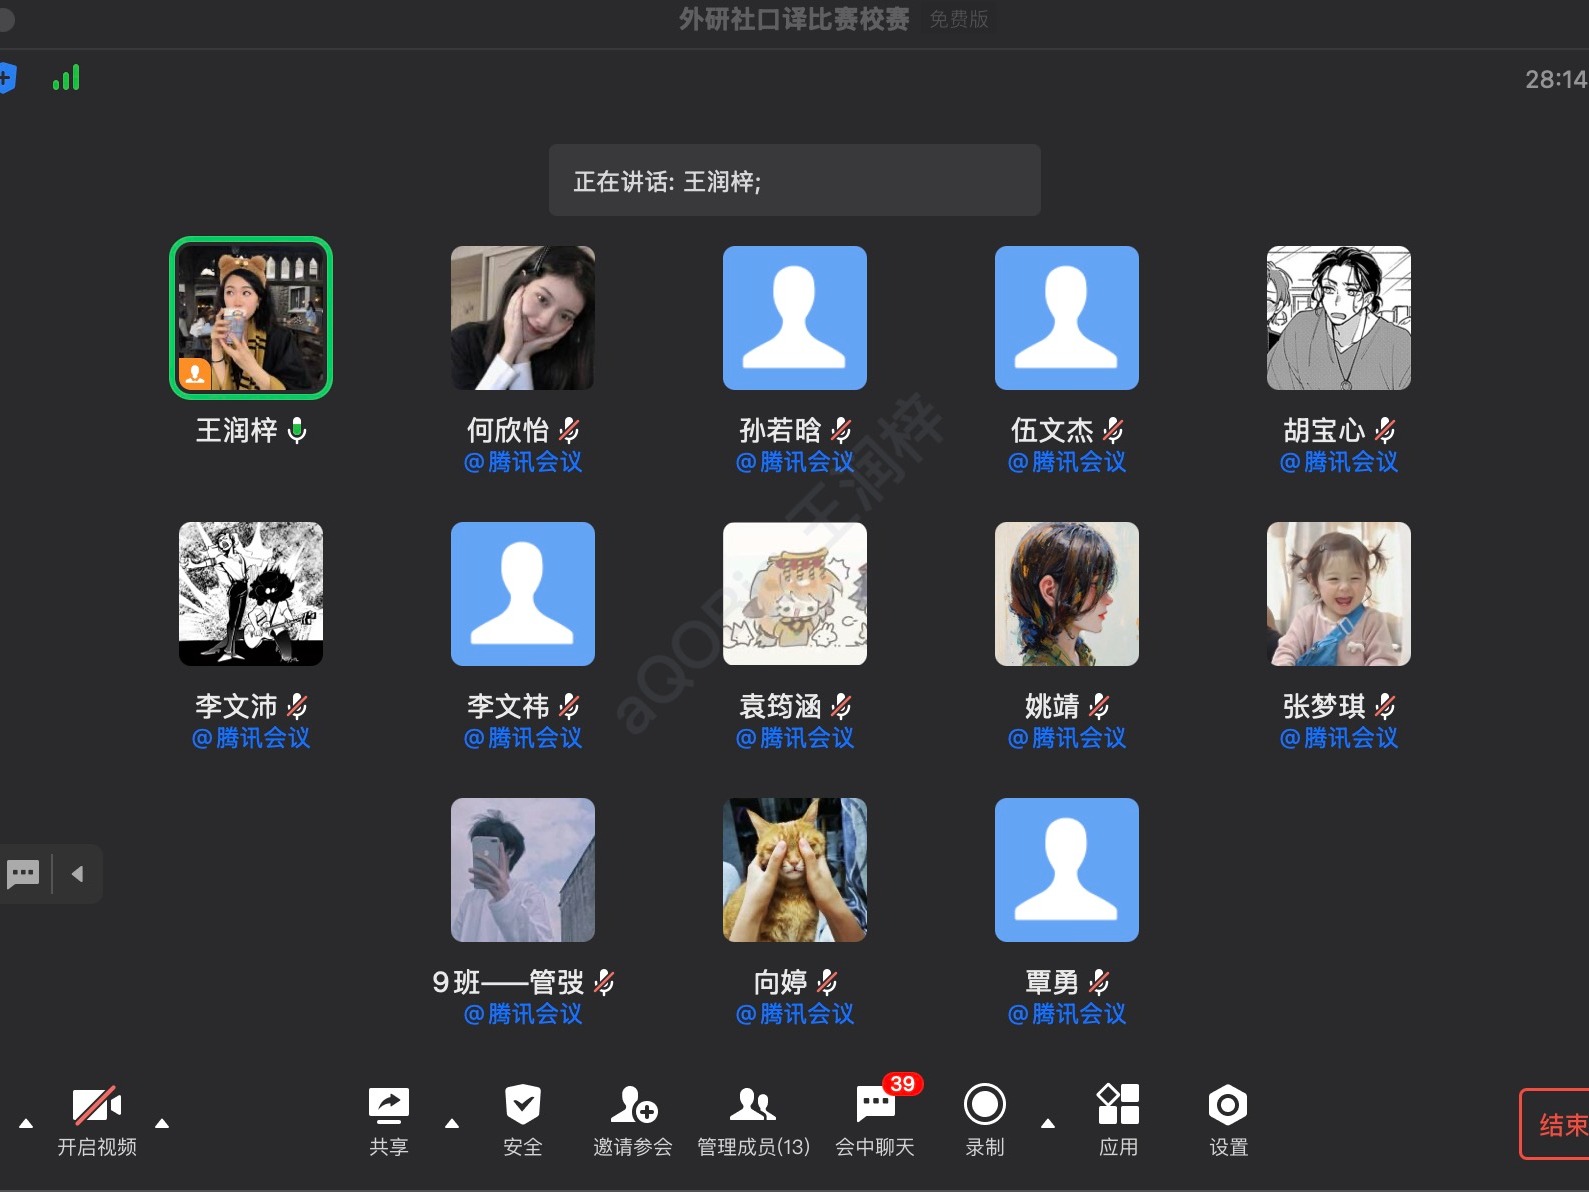Expand the share options arrow beside 共享
Viewport: 1589px width, 1192px height.
[x=452, y=1123]
